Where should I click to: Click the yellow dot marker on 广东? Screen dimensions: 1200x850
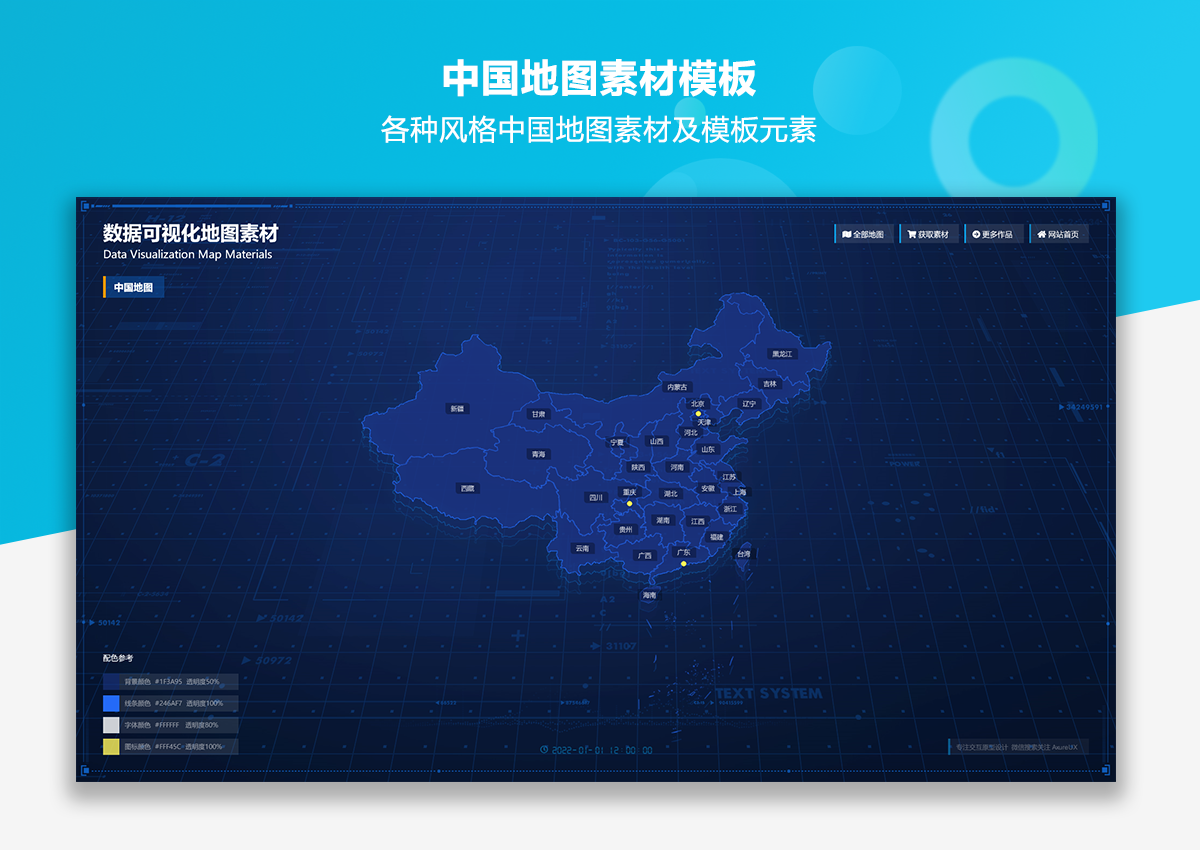684,564
